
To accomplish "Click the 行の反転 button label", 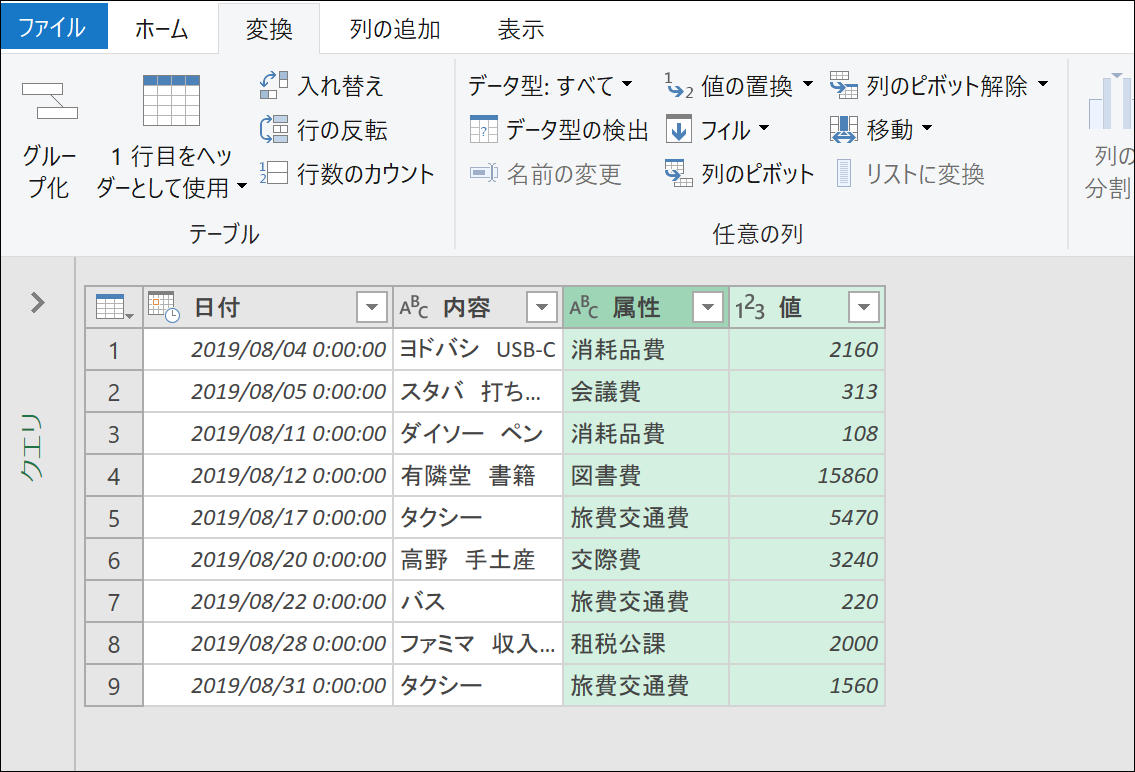I will tap(342, 130).
